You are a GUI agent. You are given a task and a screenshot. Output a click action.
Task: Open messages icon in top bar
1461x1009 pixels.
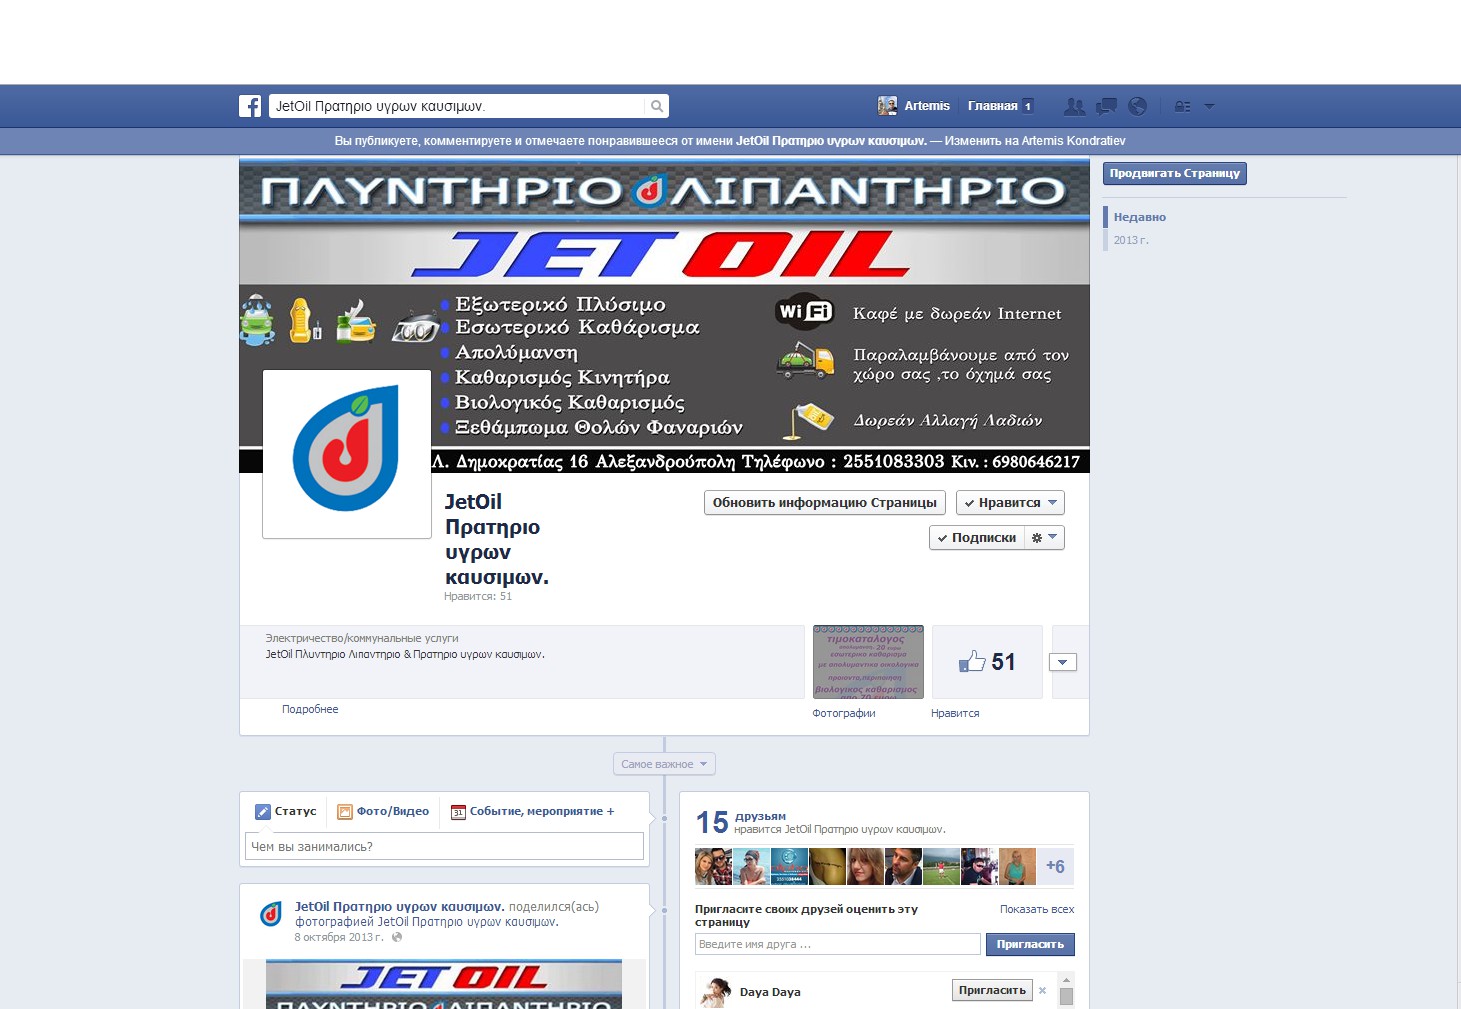tap(1106, 106)
